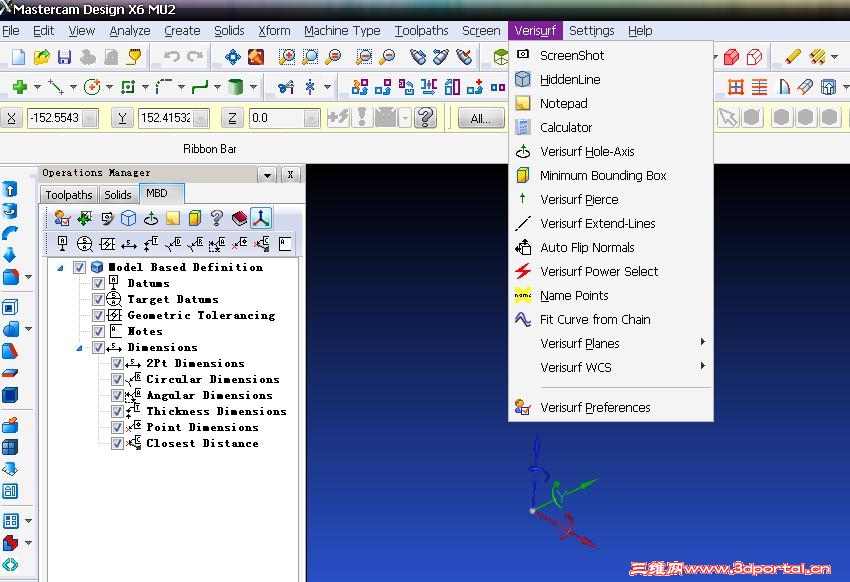
Task: Click the All... button
Action: coord(481,118)
